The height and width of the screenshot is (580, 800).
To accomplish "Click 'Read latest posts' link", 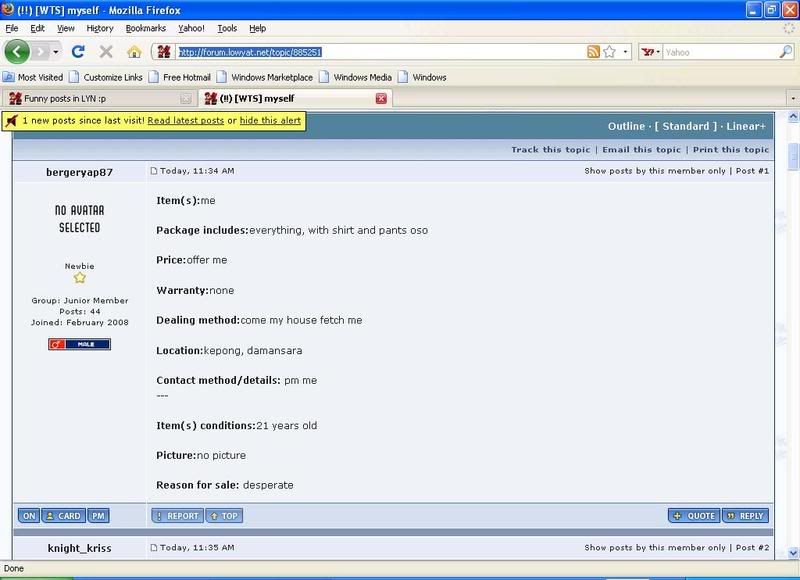I will pos(185,120).
